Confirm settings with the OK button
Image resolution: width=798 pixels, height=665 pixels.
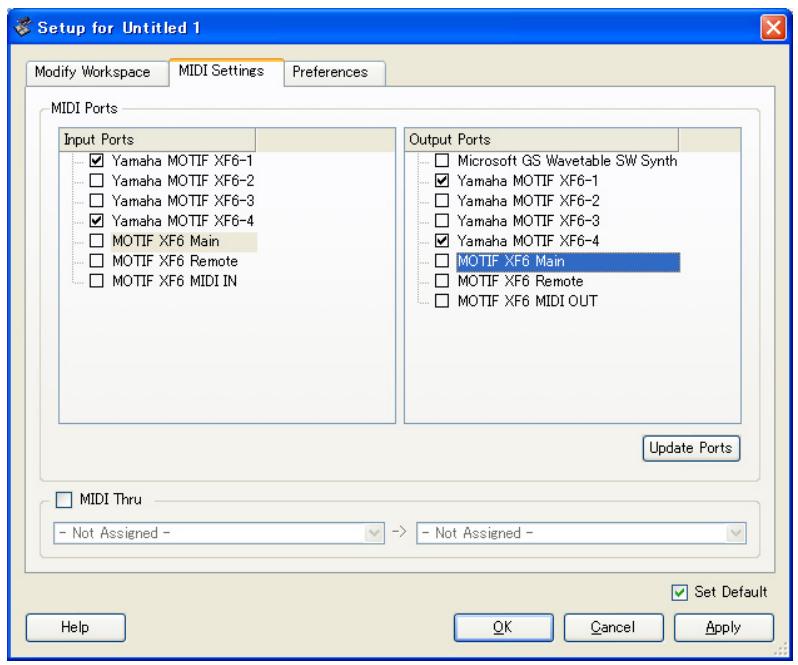click(x=503, y=627)
